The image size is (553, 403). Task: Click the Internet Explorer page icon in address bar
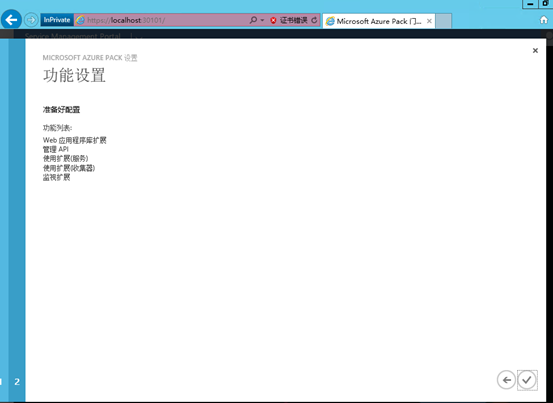point(80,20)
